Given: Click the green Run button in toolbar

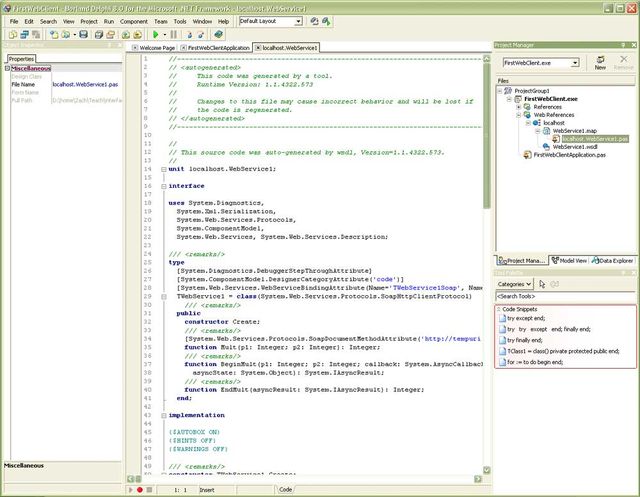Looking at the screenshot, I should click(x=156, y=35).
